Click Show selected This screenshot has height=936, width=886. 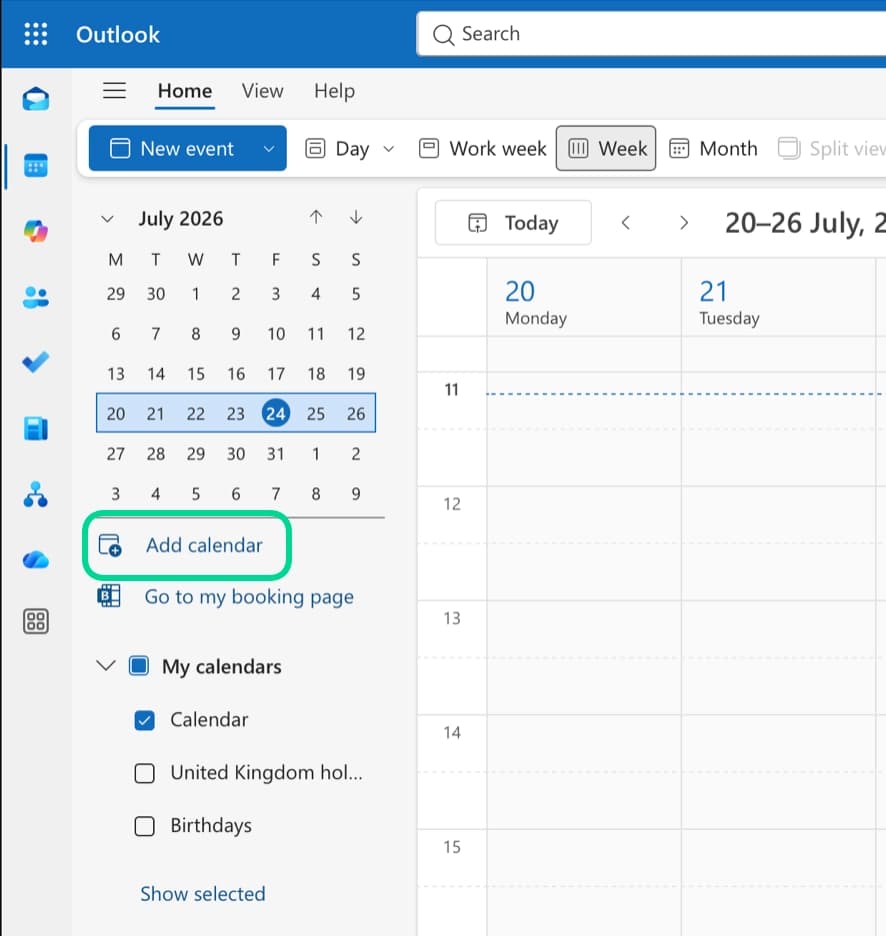pyautogui.click(x=203, y=894)
